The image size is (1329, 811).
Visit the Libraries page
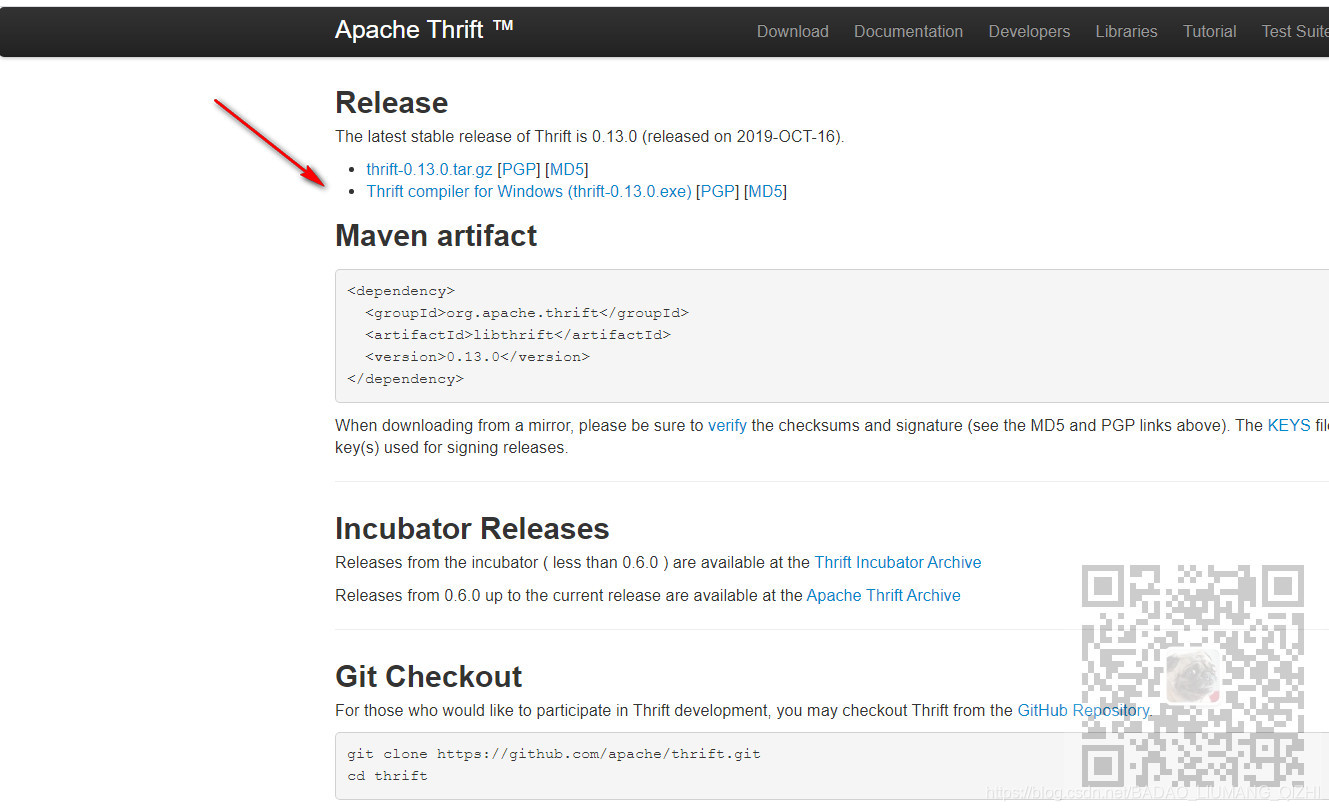1126,31
